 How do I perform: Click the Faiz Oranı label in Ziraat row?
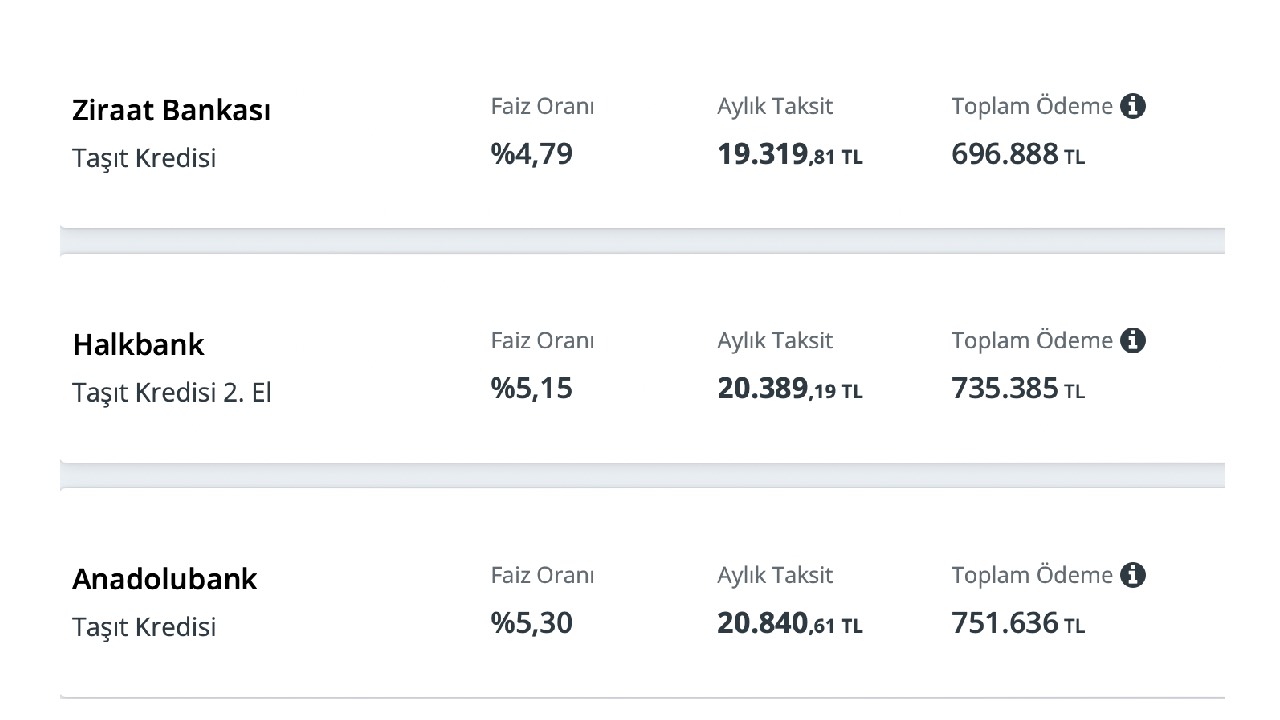pyautogui.click(x=542, y=106)
